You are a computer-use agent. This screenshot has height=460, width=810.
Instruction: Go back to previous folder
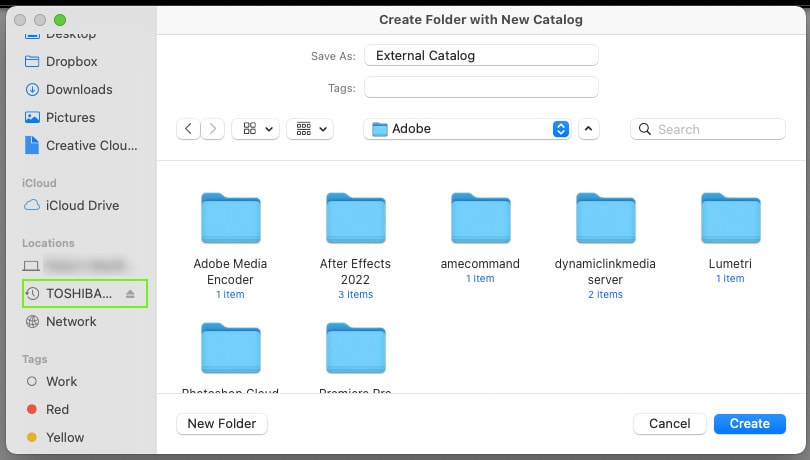189,129
